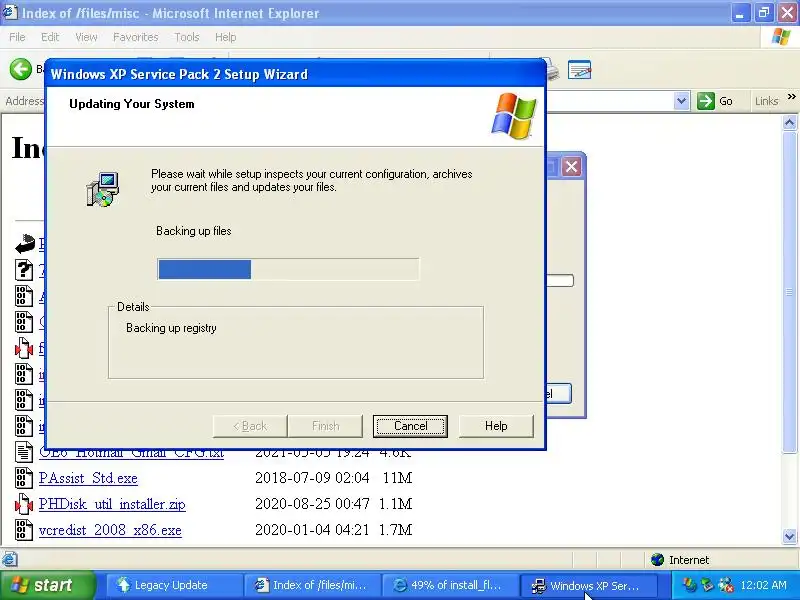Click the network tray icon with red X
The image size is (800, 600).
point(725,585)
